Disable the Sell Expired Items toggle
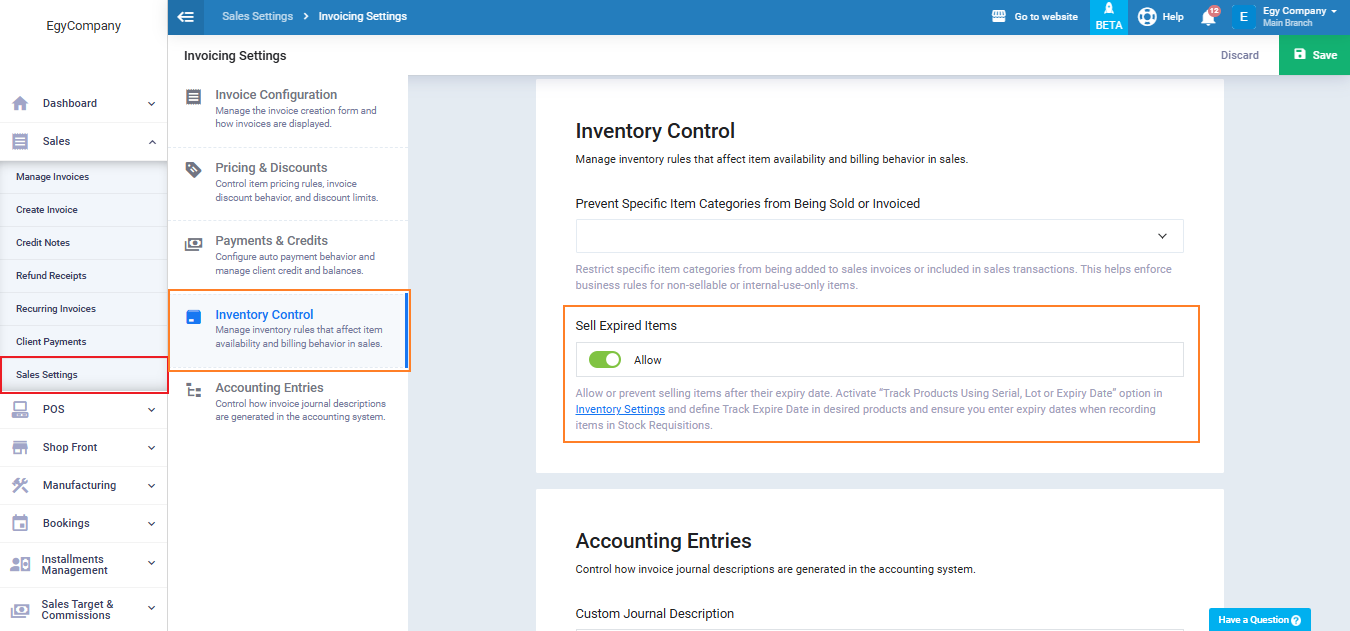Screen dimensions: 1350x631 [605, 360]
